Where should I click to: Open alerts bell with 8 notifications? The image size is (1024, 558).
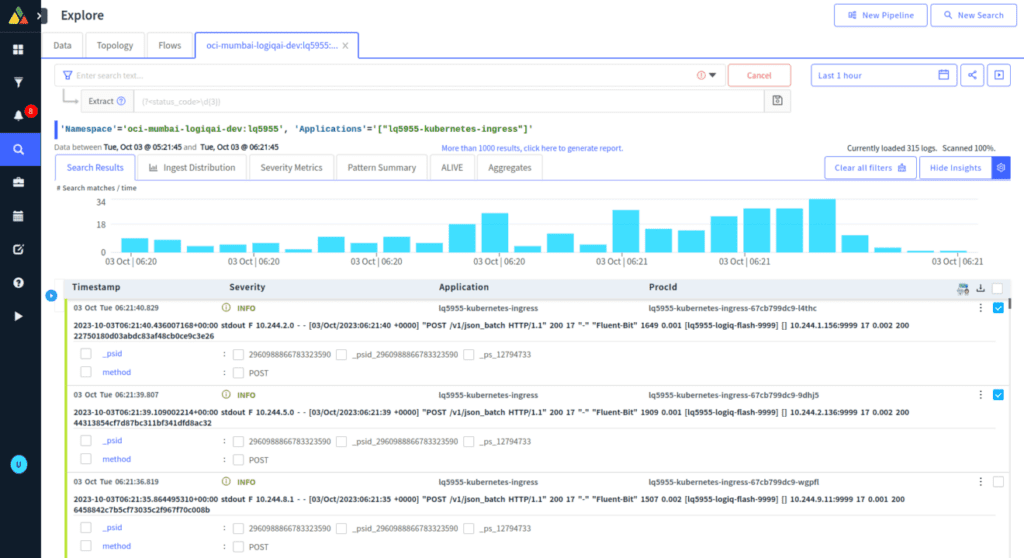[x=18, y=116]
